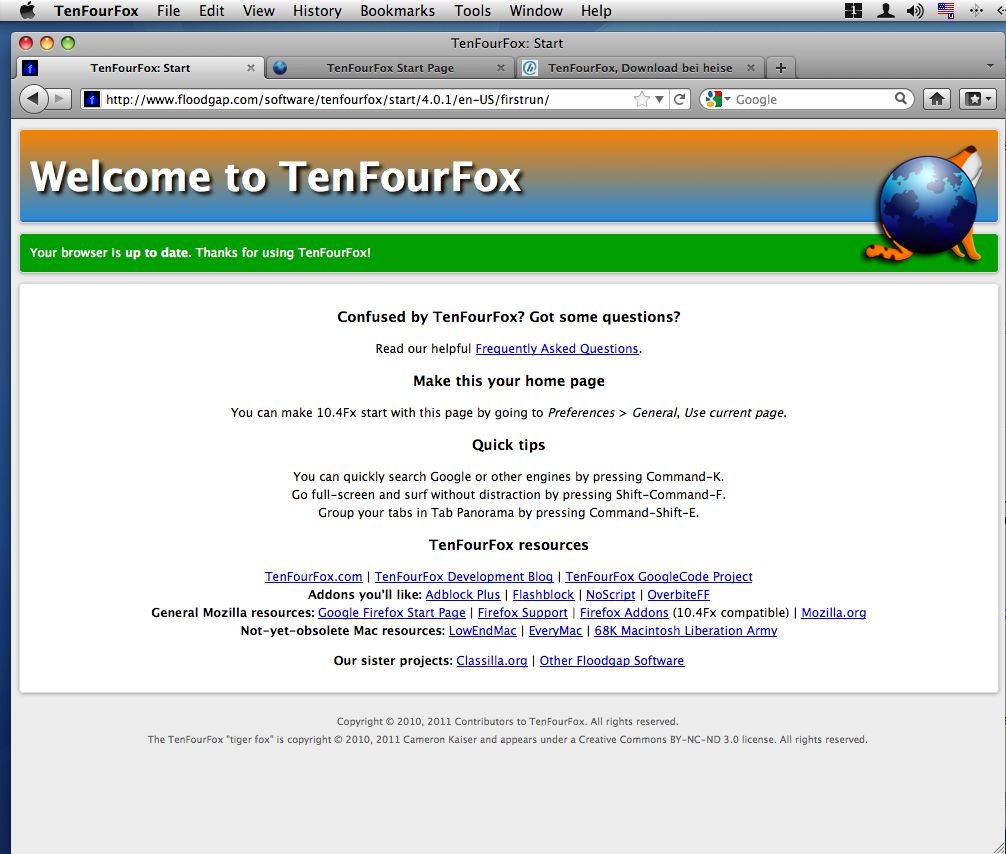Close the TenFourFox: Start tab

251,67
